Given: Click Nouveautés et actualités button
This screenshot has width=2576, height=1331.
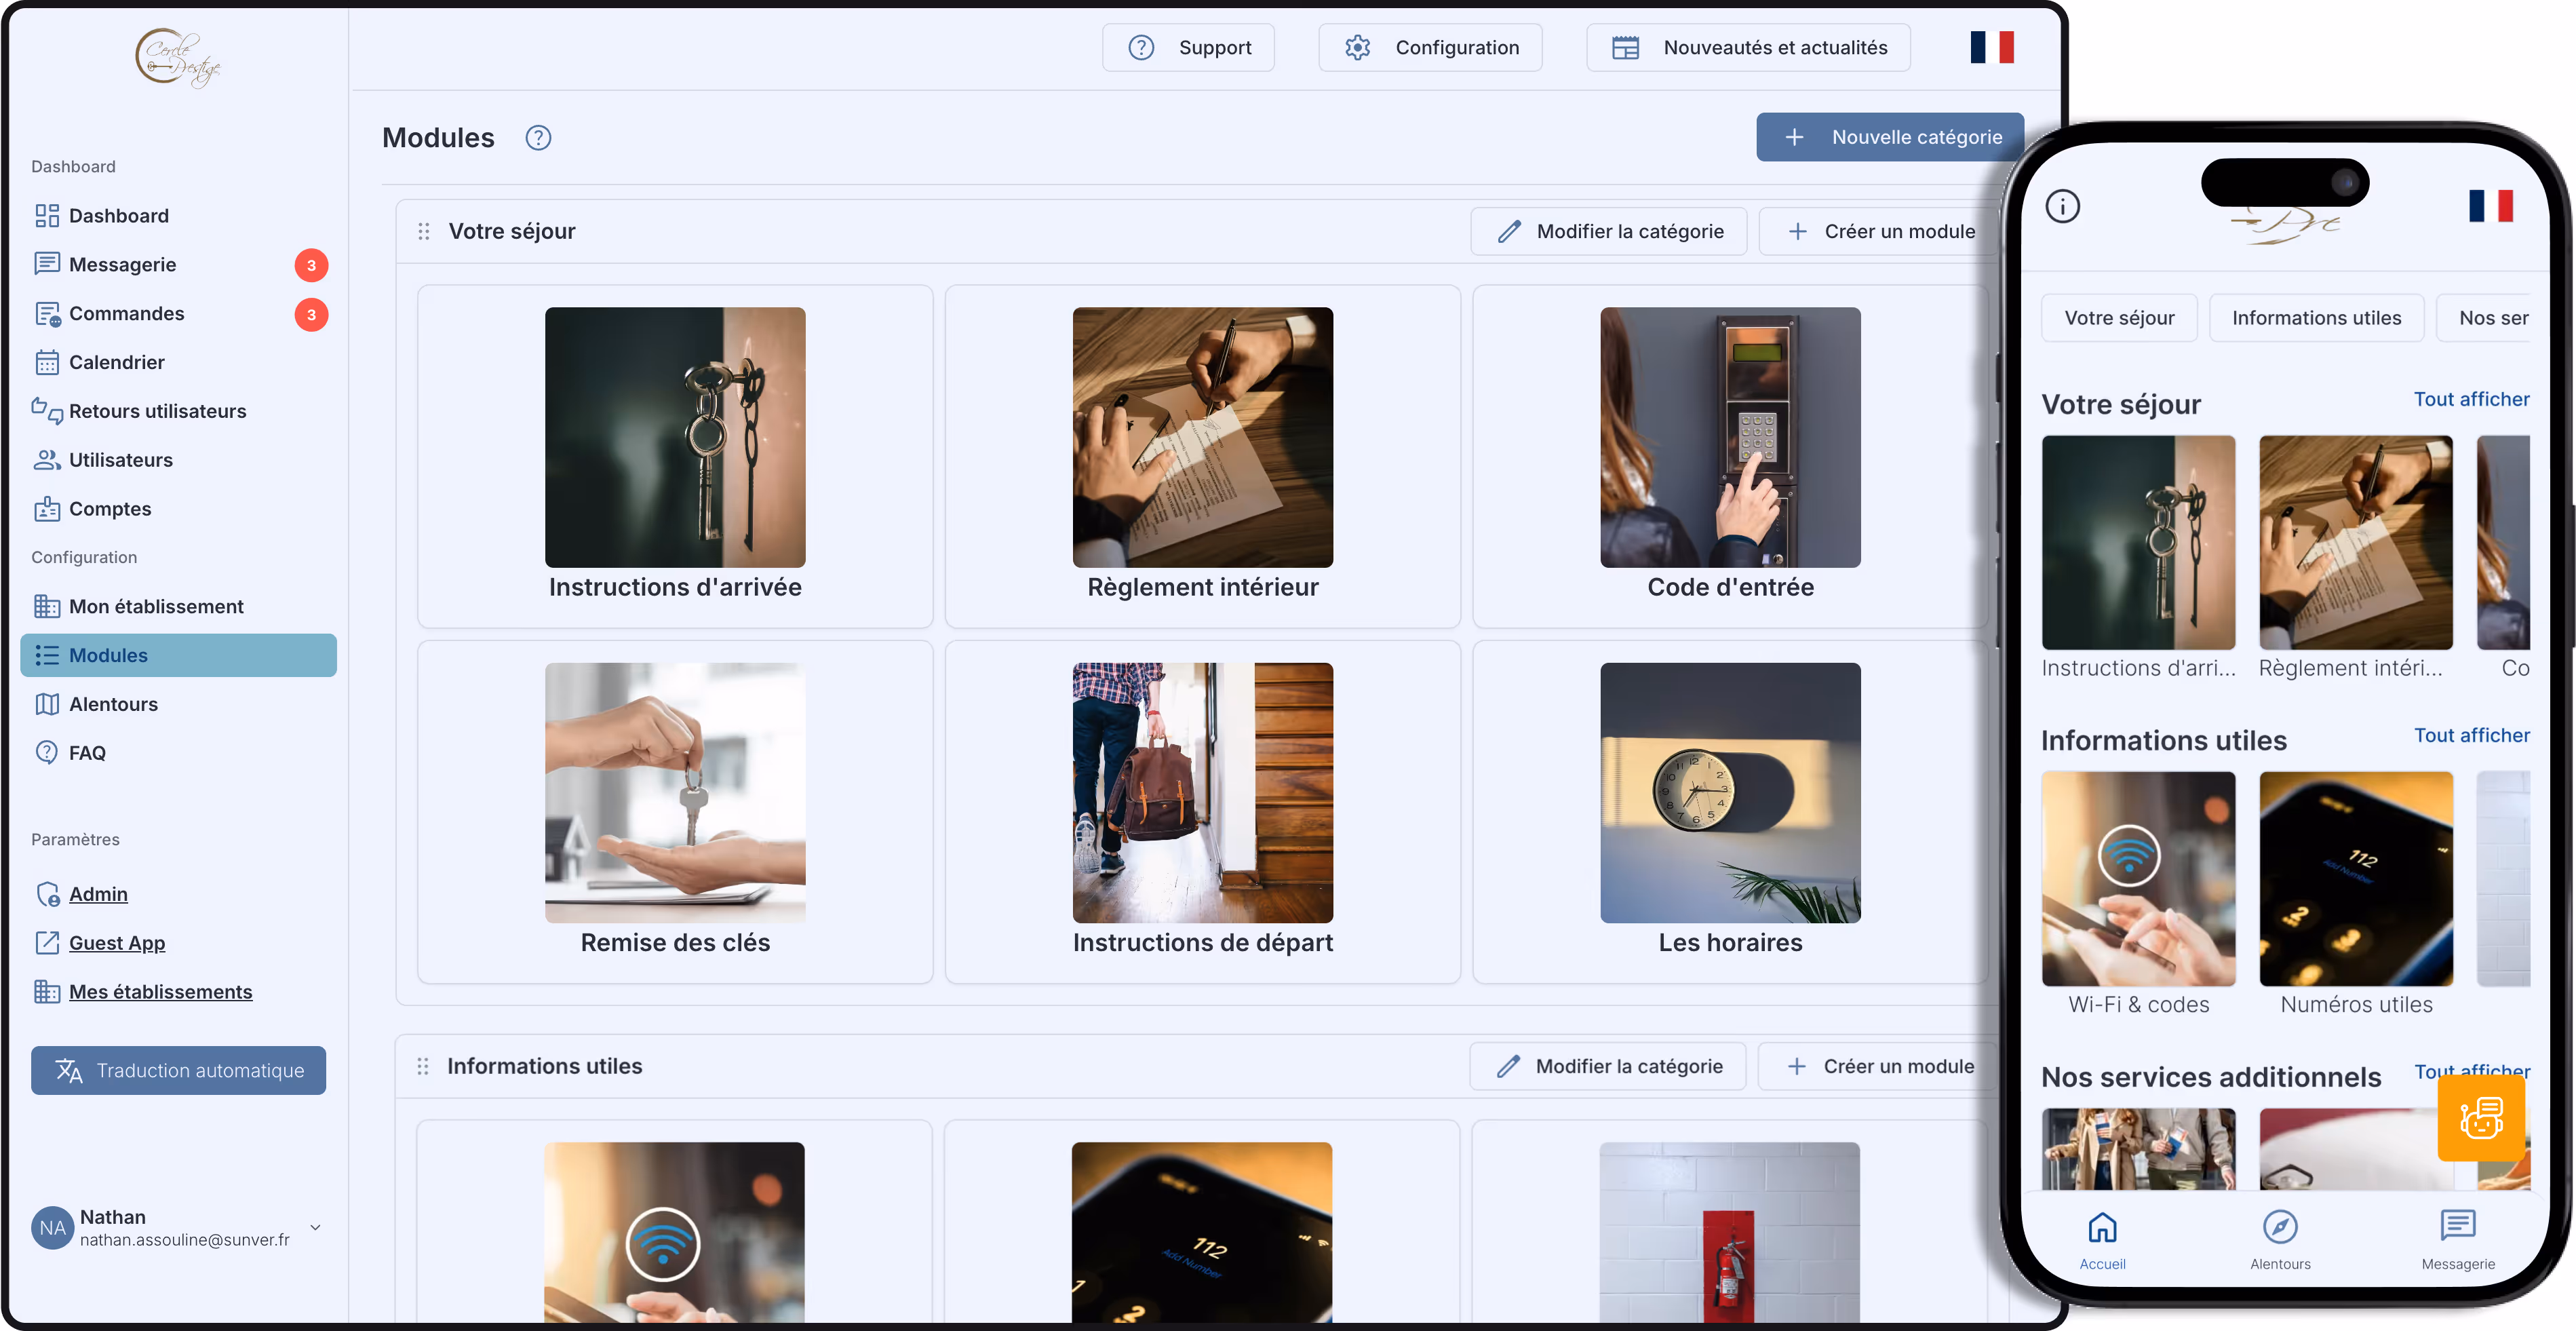Looking at the screenshot, I should [1748, 47].
